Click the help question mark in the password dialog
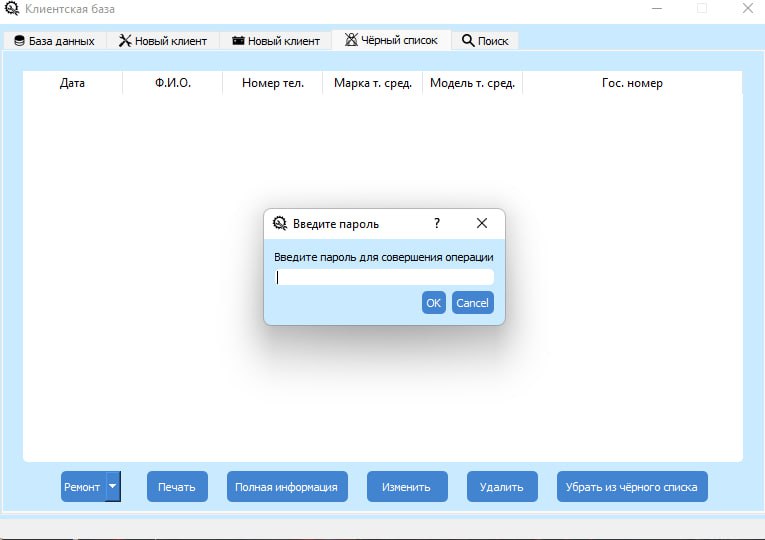This screenshot has width=765, height=540. [437, 223]
